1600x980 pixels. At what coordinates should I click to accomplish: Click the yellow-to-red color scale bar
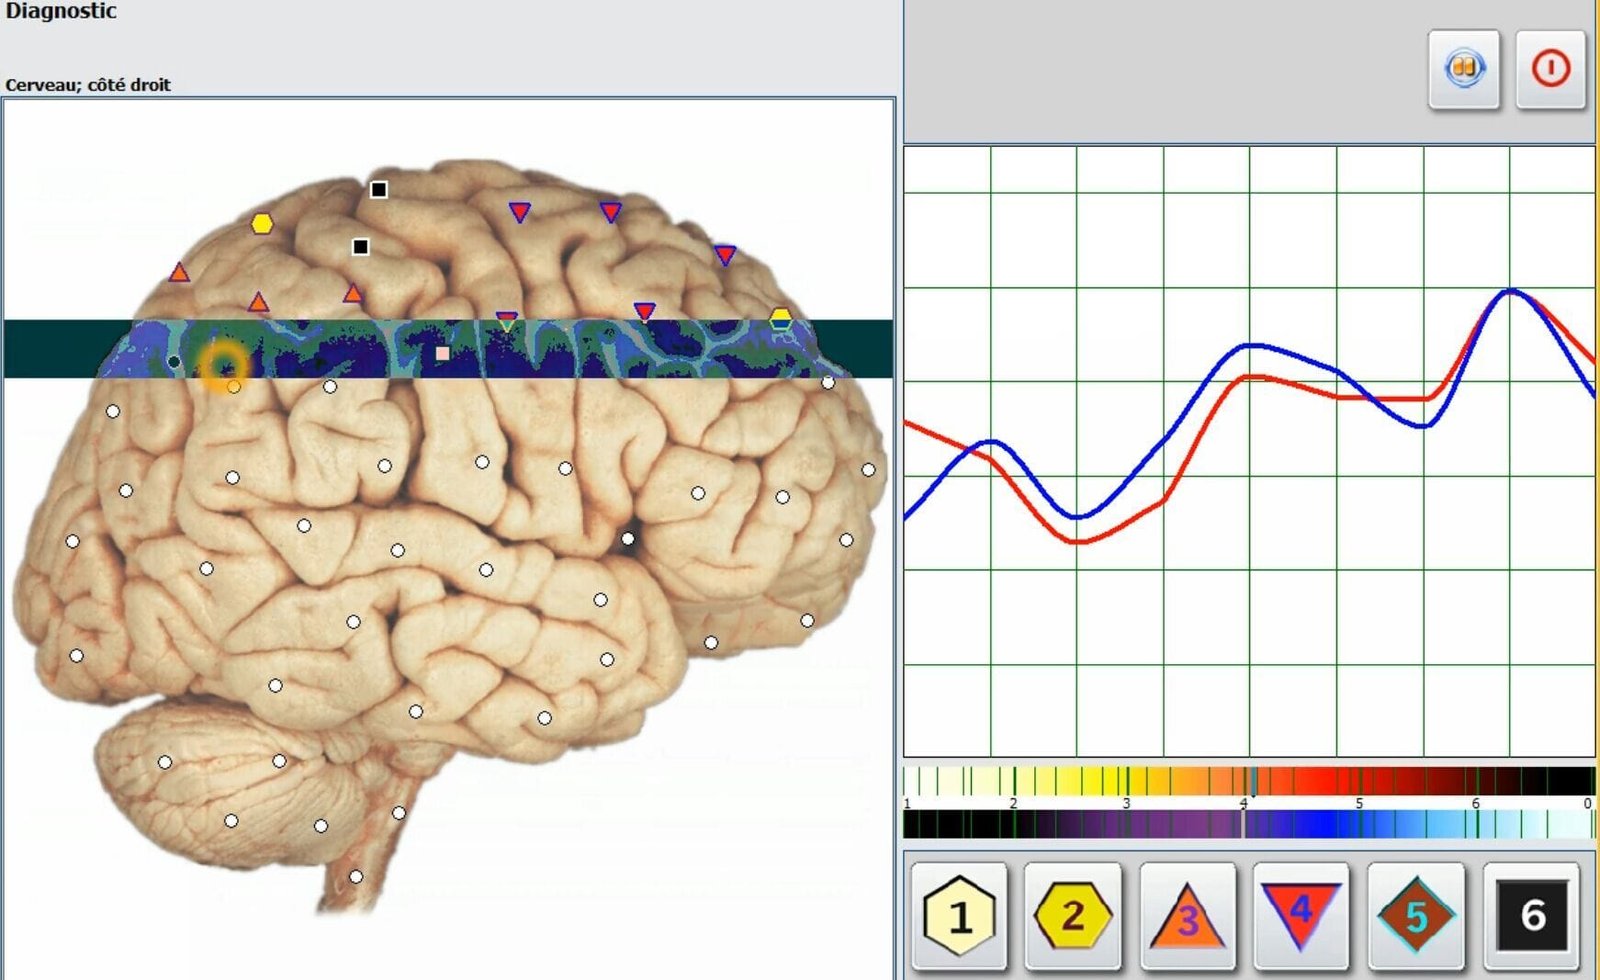coord(1248,780)
